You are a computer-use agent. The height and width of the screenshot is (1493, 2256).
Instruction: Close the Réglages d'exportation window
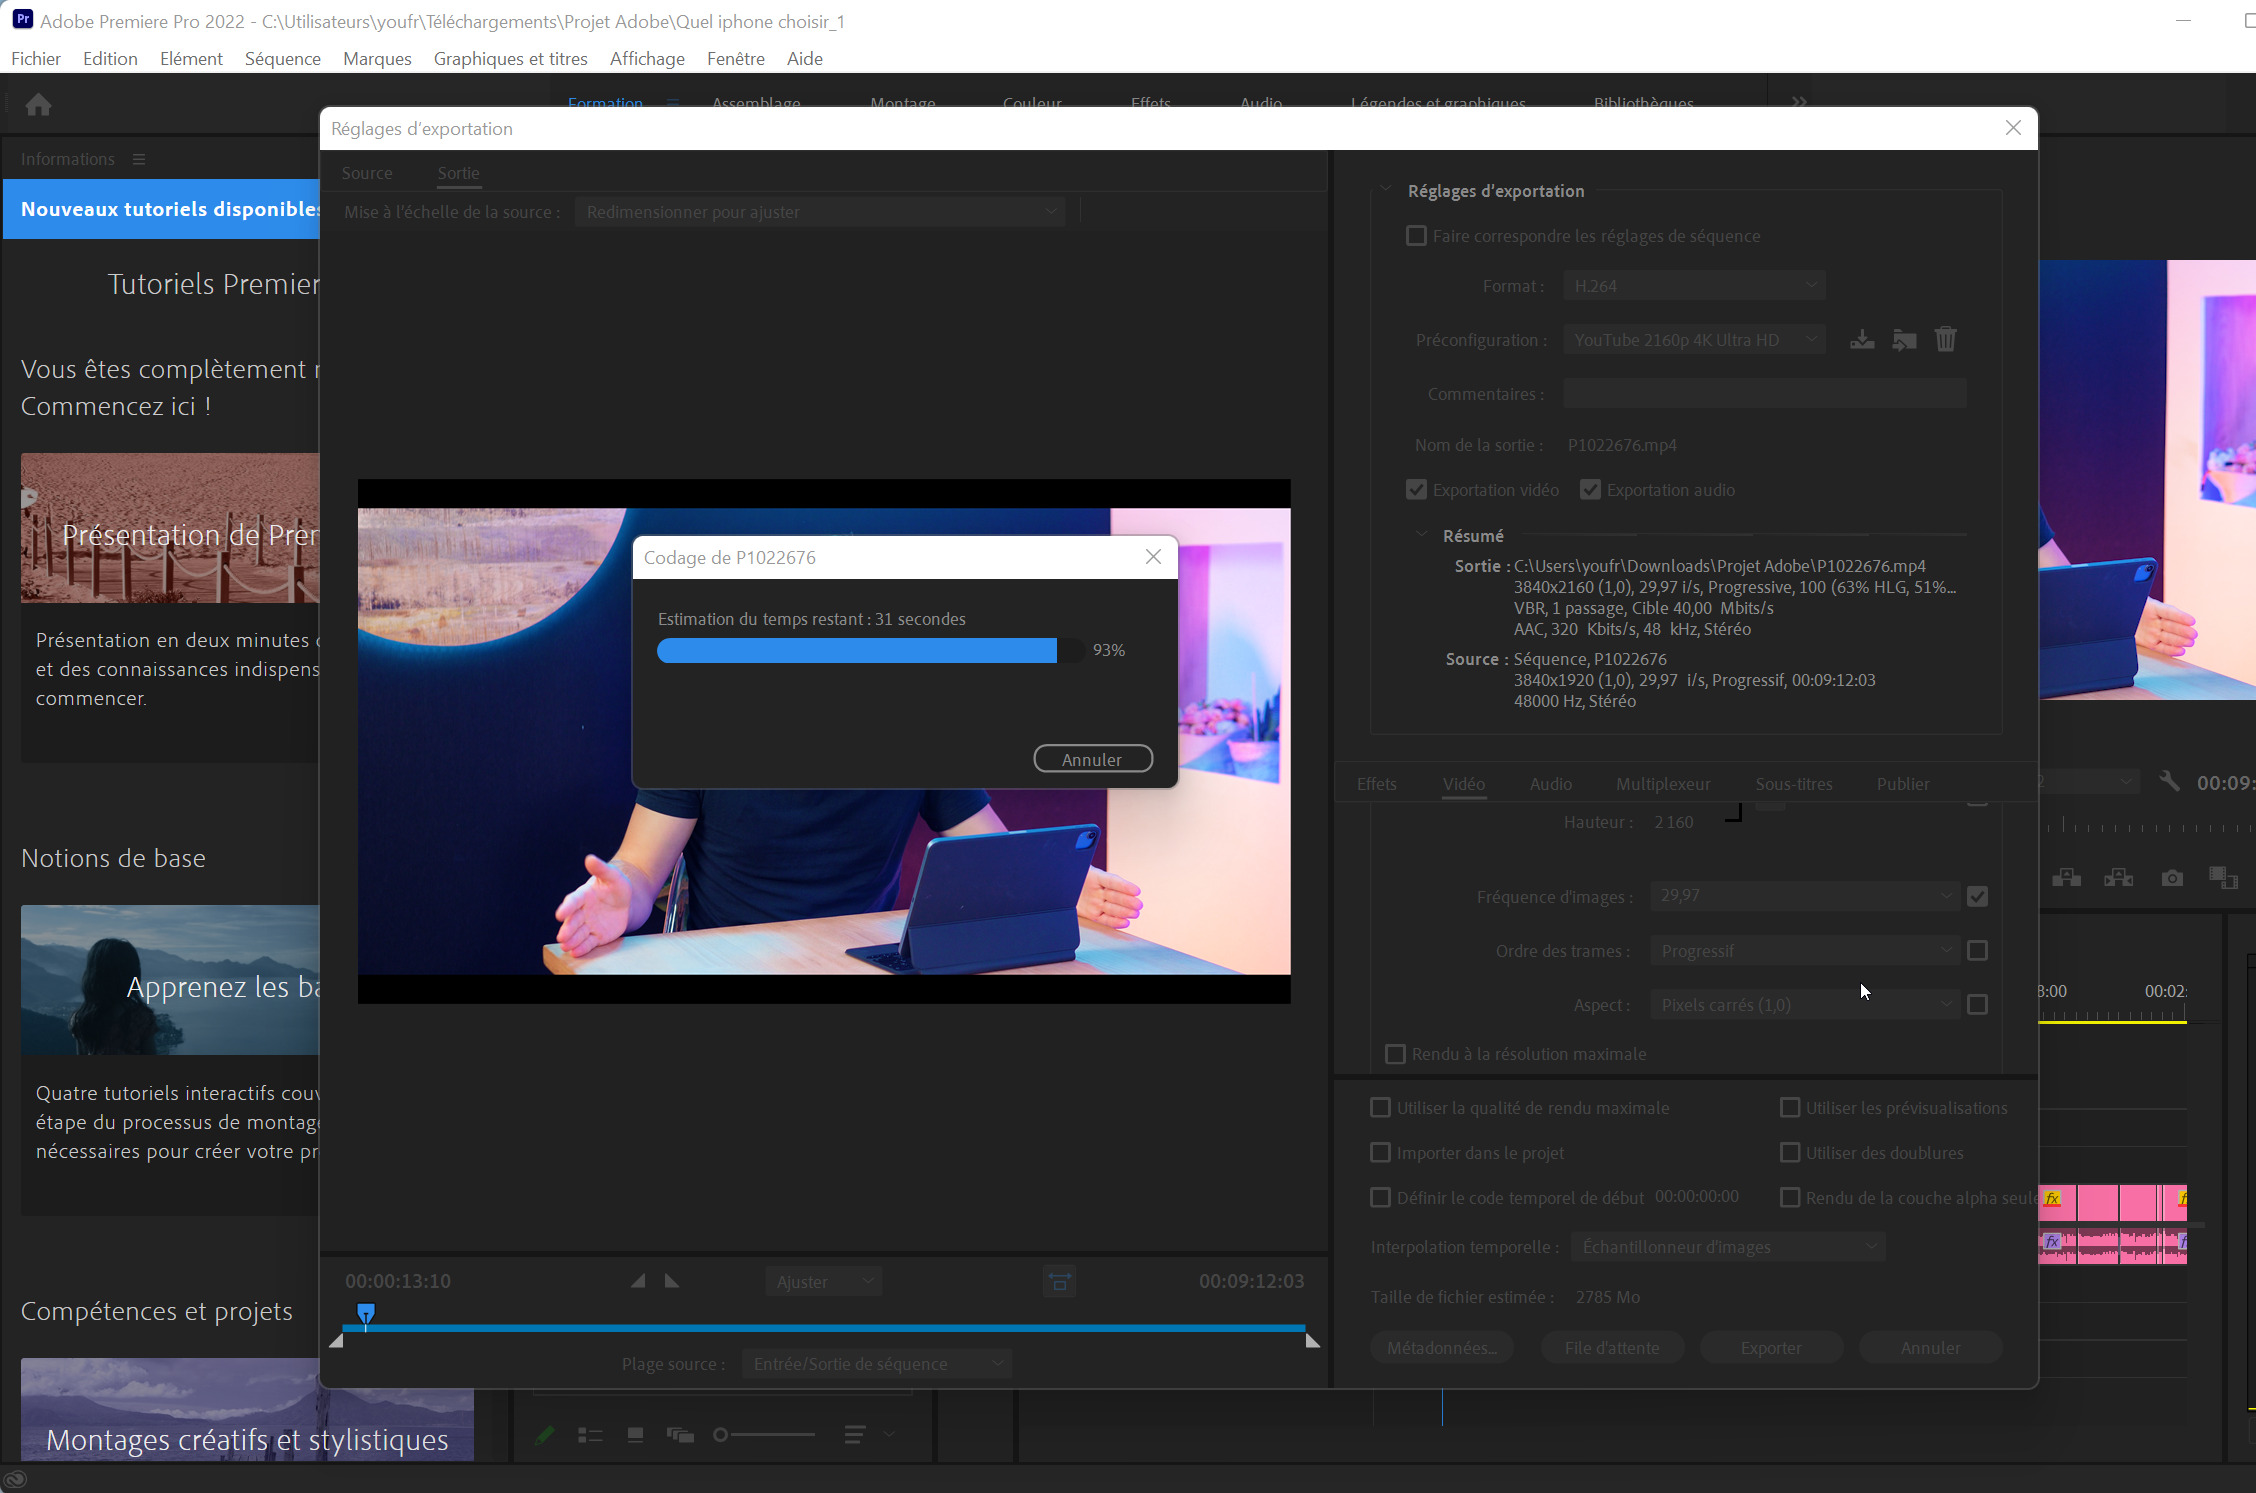pyautogui.click(x=2013, y=128)
